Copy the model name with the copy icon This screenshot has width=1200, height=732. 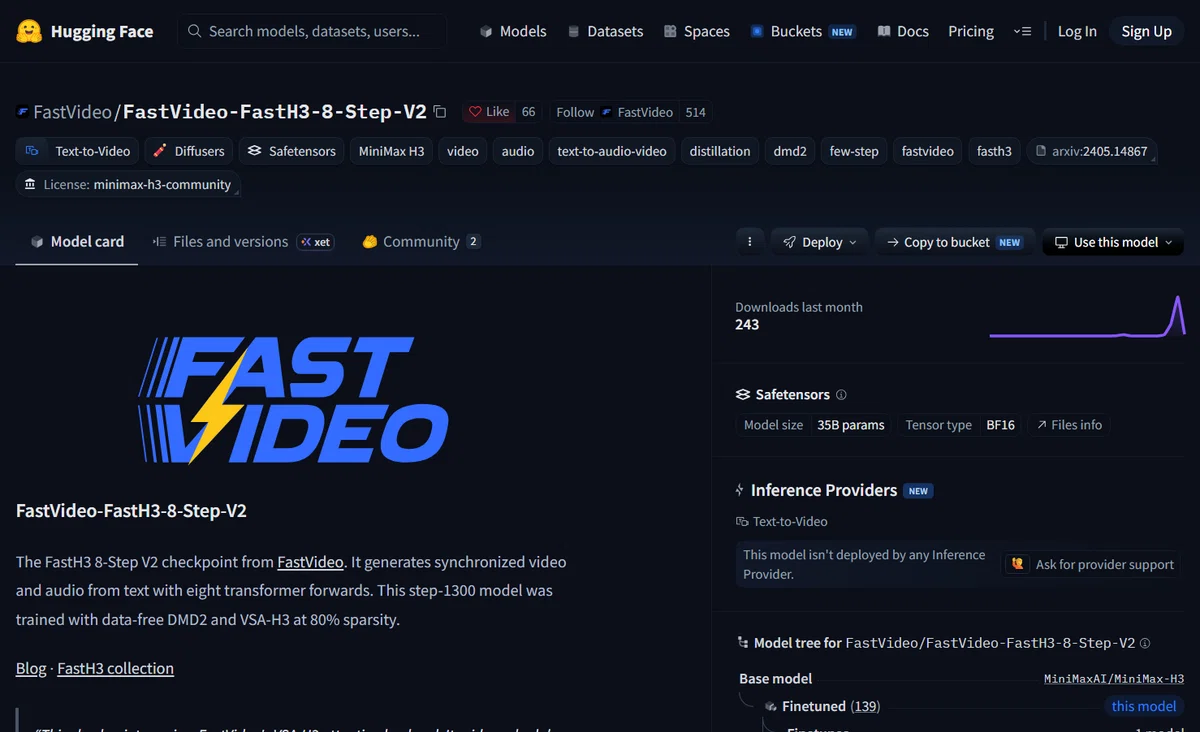coord(440,112)
